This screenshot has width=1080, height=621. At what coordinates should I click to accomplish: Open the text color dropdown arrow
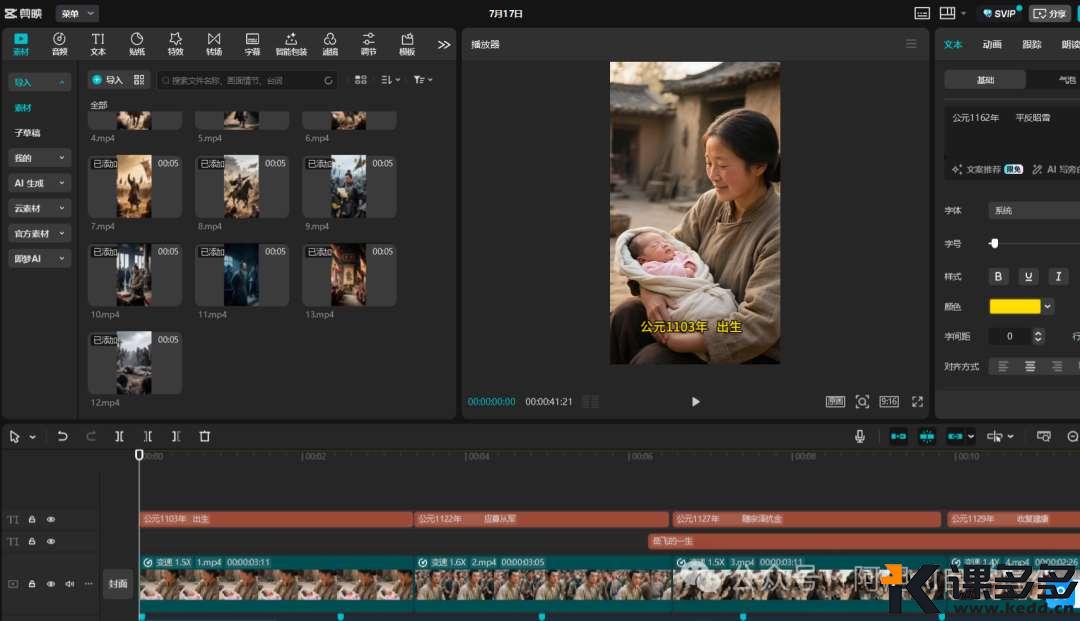coord(1048,307)
